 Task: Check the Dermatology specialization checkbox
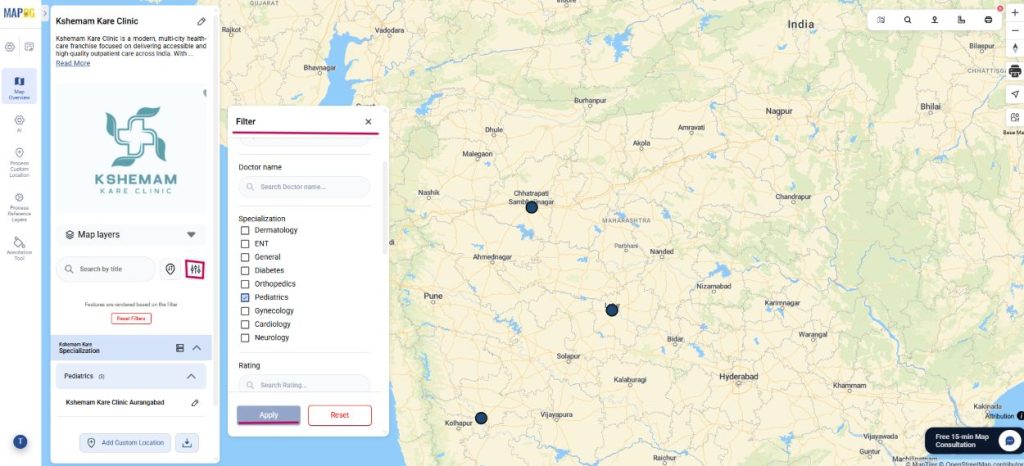(245, 230)
